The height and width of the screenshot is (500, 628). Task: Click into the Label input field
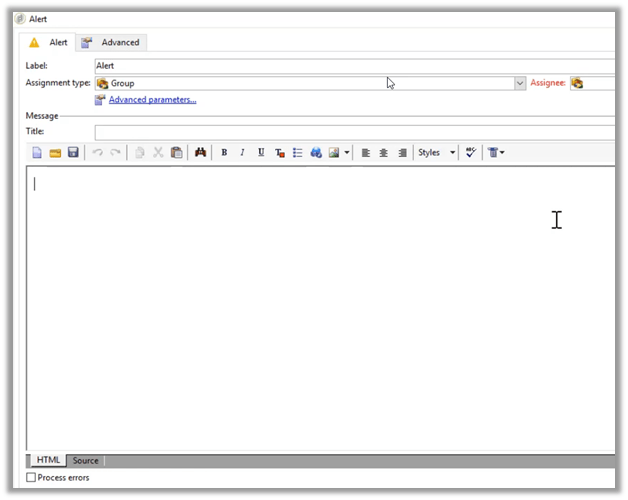(354, 66)
